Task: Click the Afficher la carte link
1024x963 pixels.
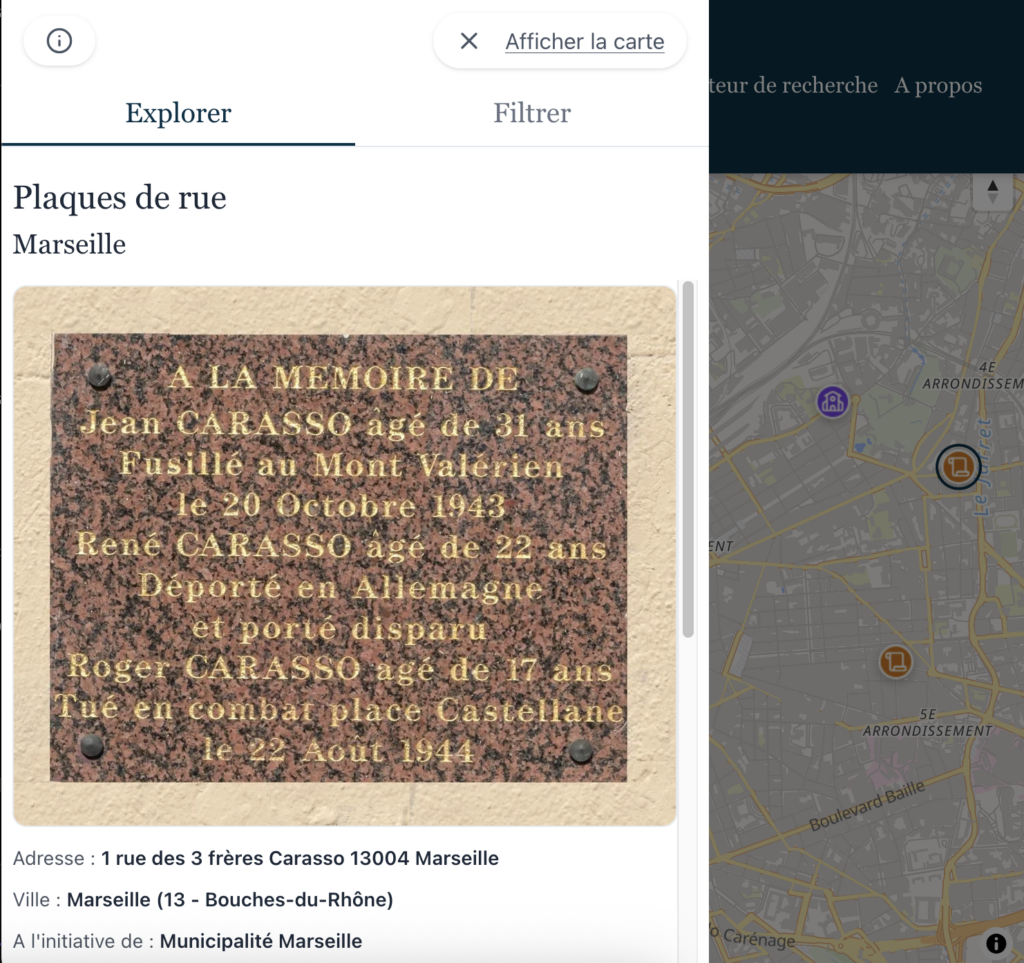Action: [584, 42]
